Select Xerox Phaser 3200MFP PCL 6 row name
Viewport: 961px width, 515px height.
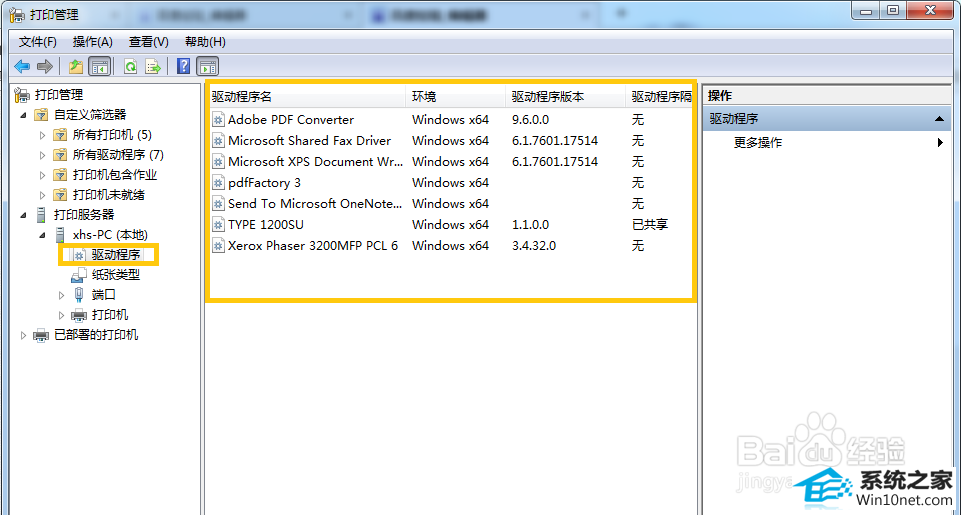pos(313,245)
